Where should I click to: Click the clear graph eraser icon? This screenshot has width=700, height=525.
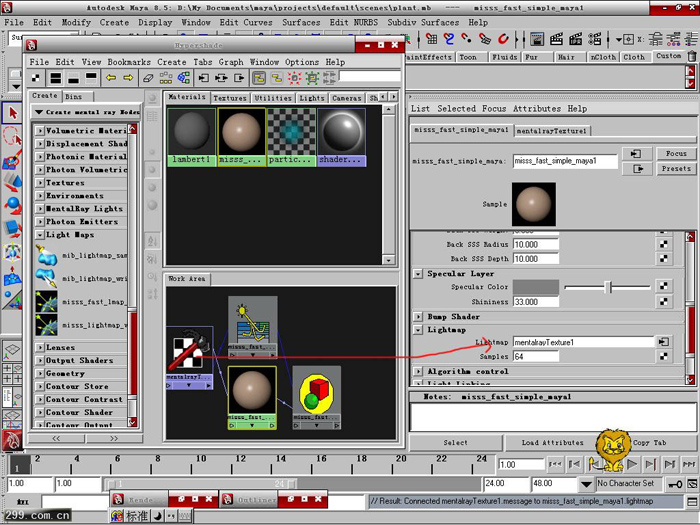(148, 78)
